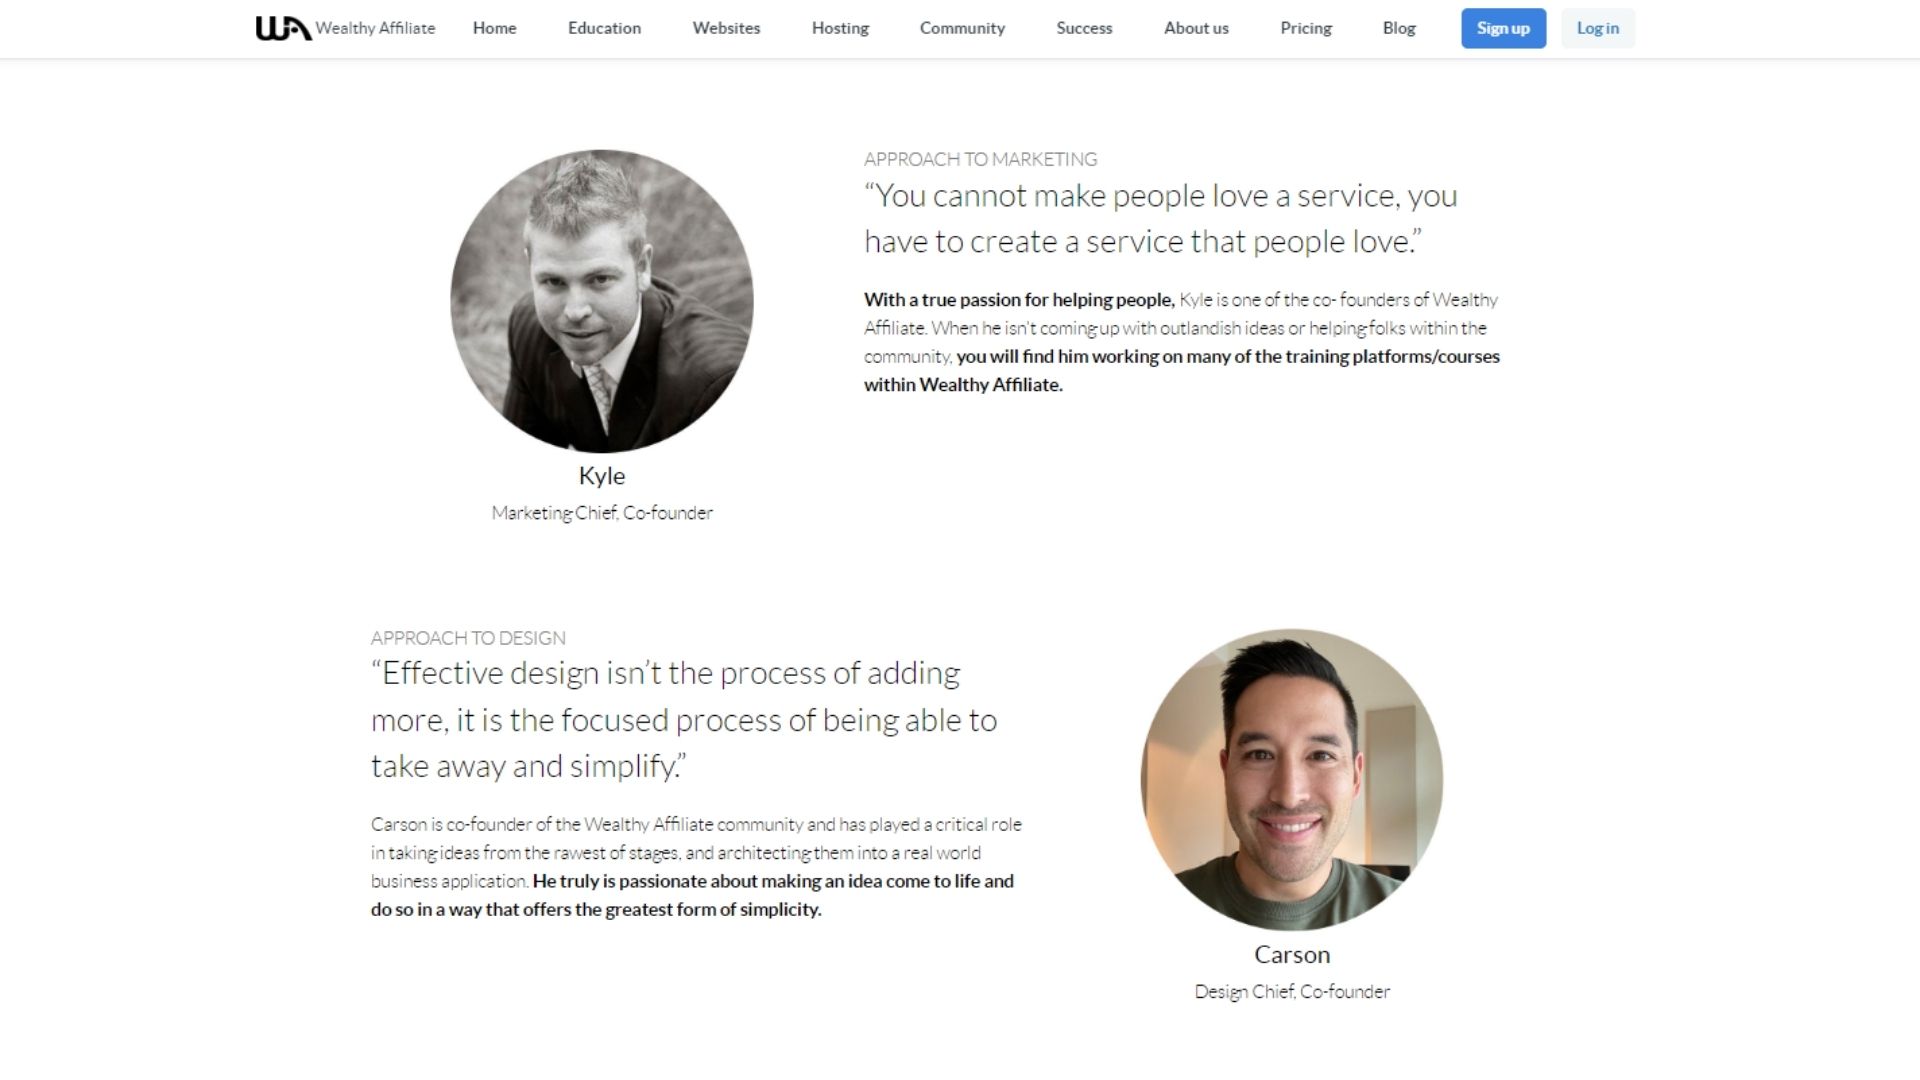This screenshot has height=1080, width=1920.
Task: Select the APPROACH TO DESIGN heading
Action: 468,637
